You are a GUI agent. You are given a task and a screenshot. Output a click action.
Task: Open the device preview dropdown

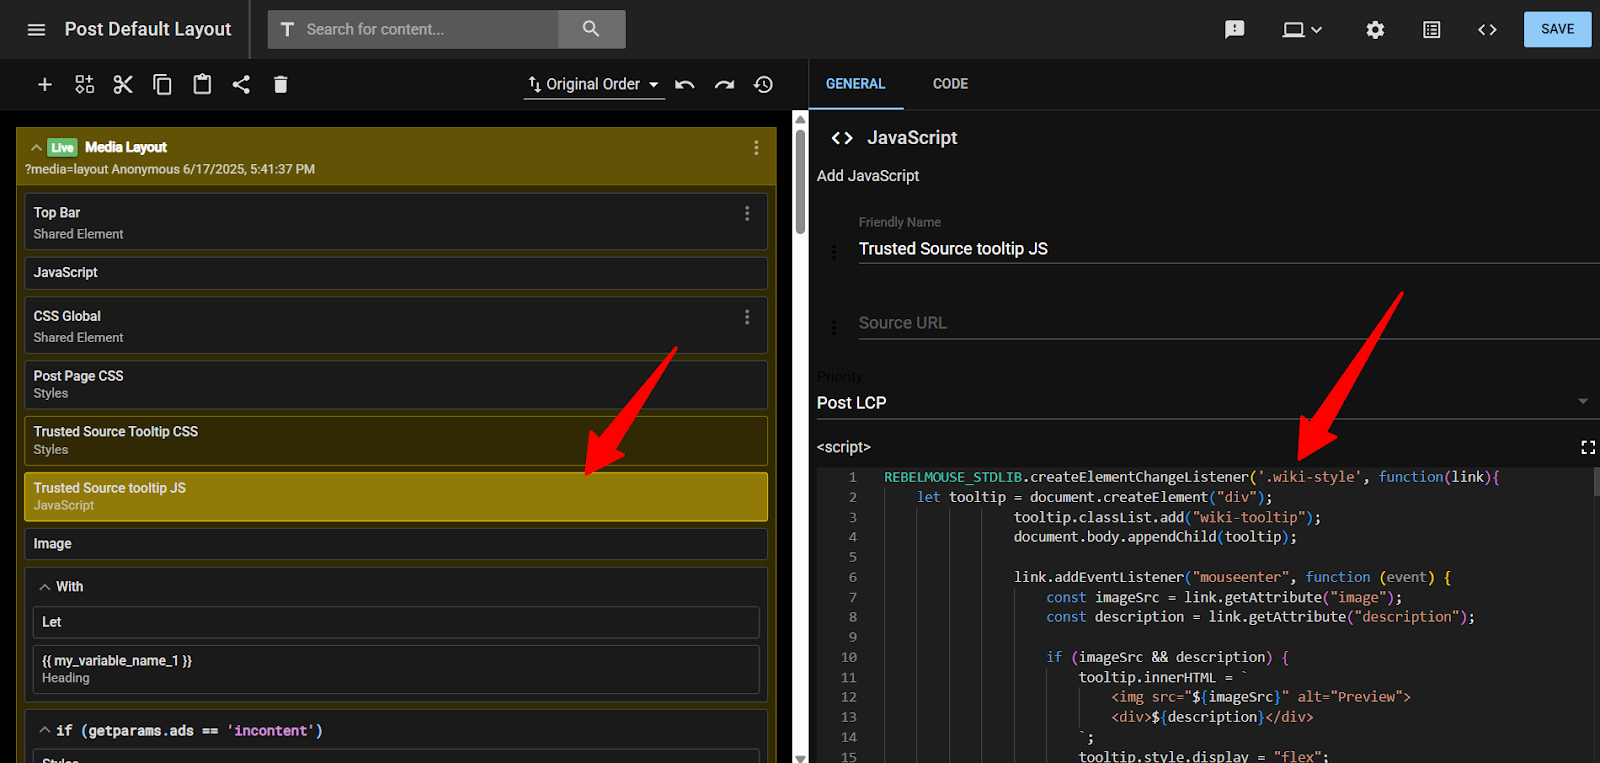point(1302,30)
